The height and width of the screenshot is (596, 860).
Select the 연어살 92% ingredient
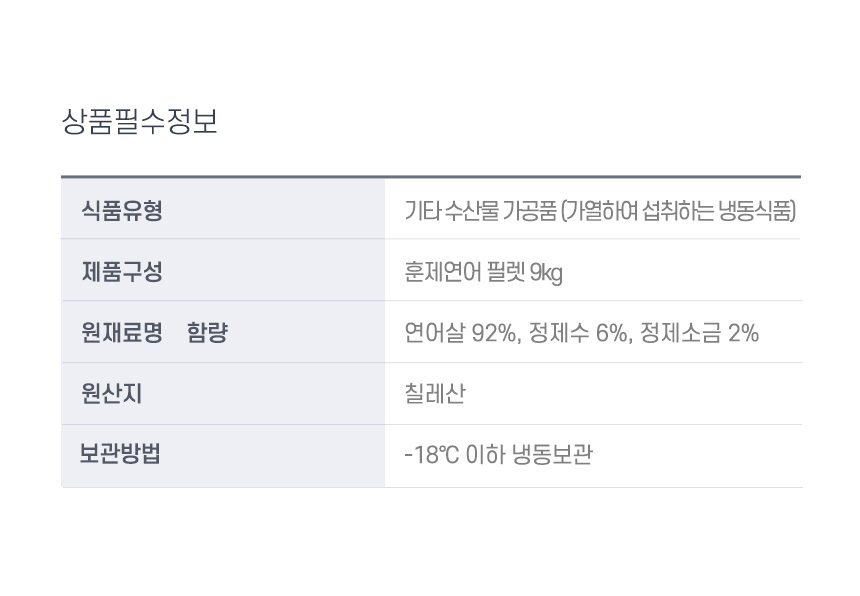click(462, 333)
